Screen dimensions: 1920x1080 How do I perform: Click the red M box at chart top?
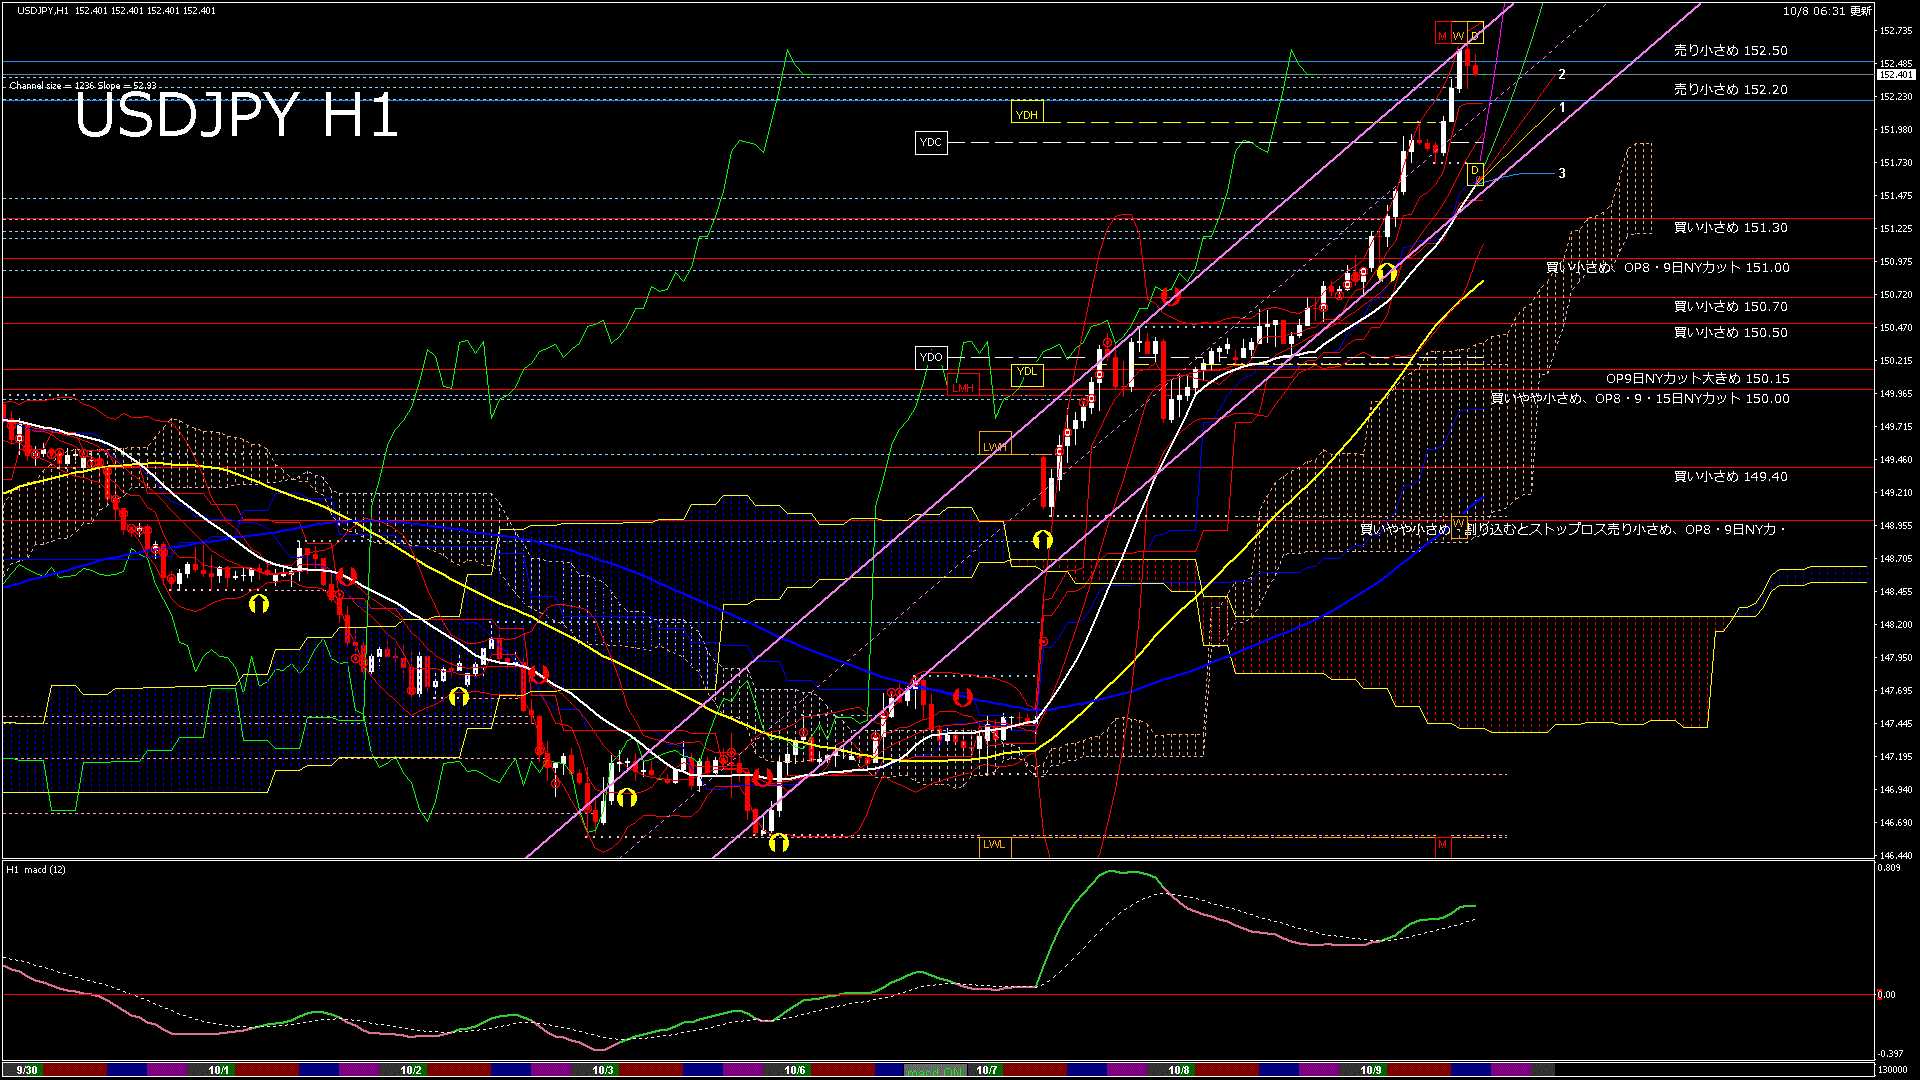(1442, 36)
